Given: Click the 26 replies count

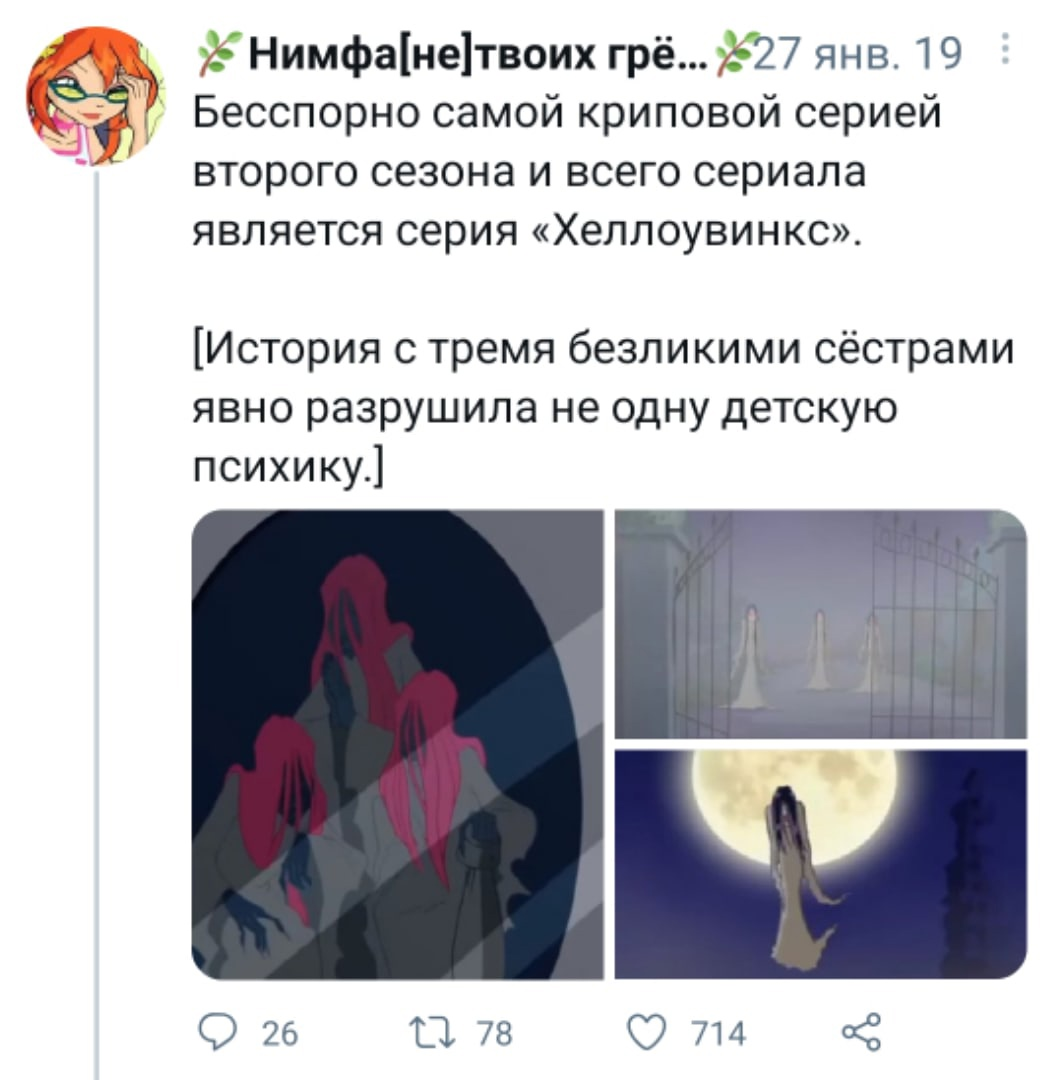Looking at the screenshot, I should [280, 1033].
